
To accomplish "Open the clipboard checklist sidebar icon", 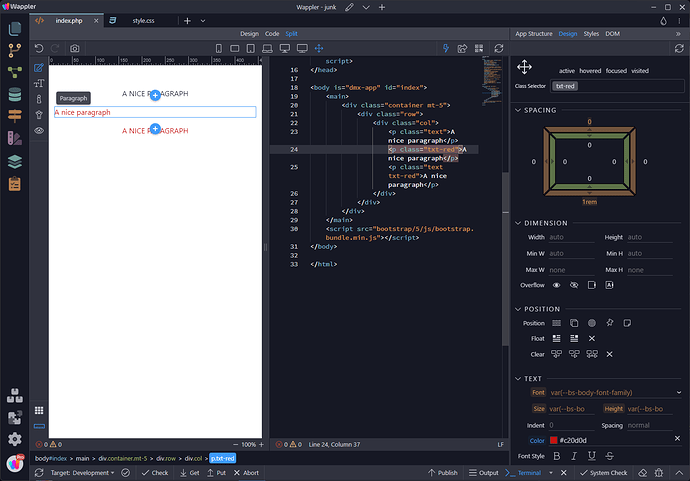I will point(15,184).
